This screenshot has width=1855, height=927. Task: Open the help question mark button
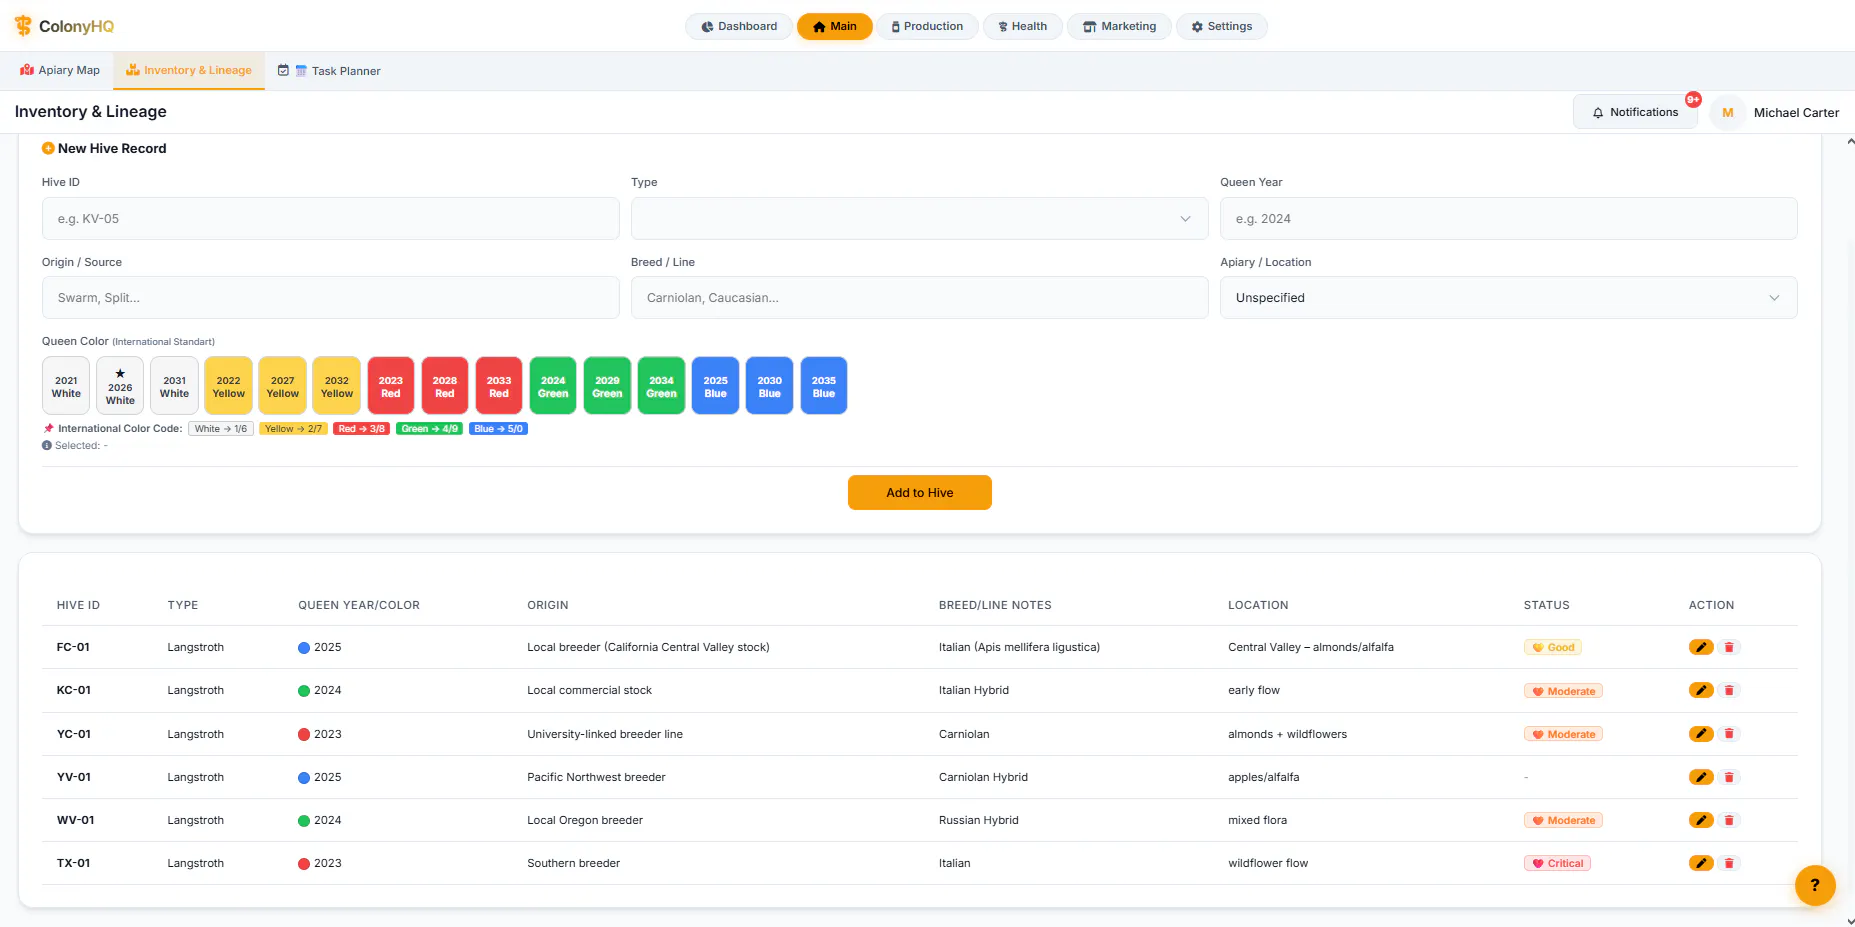click(1815, 885)
